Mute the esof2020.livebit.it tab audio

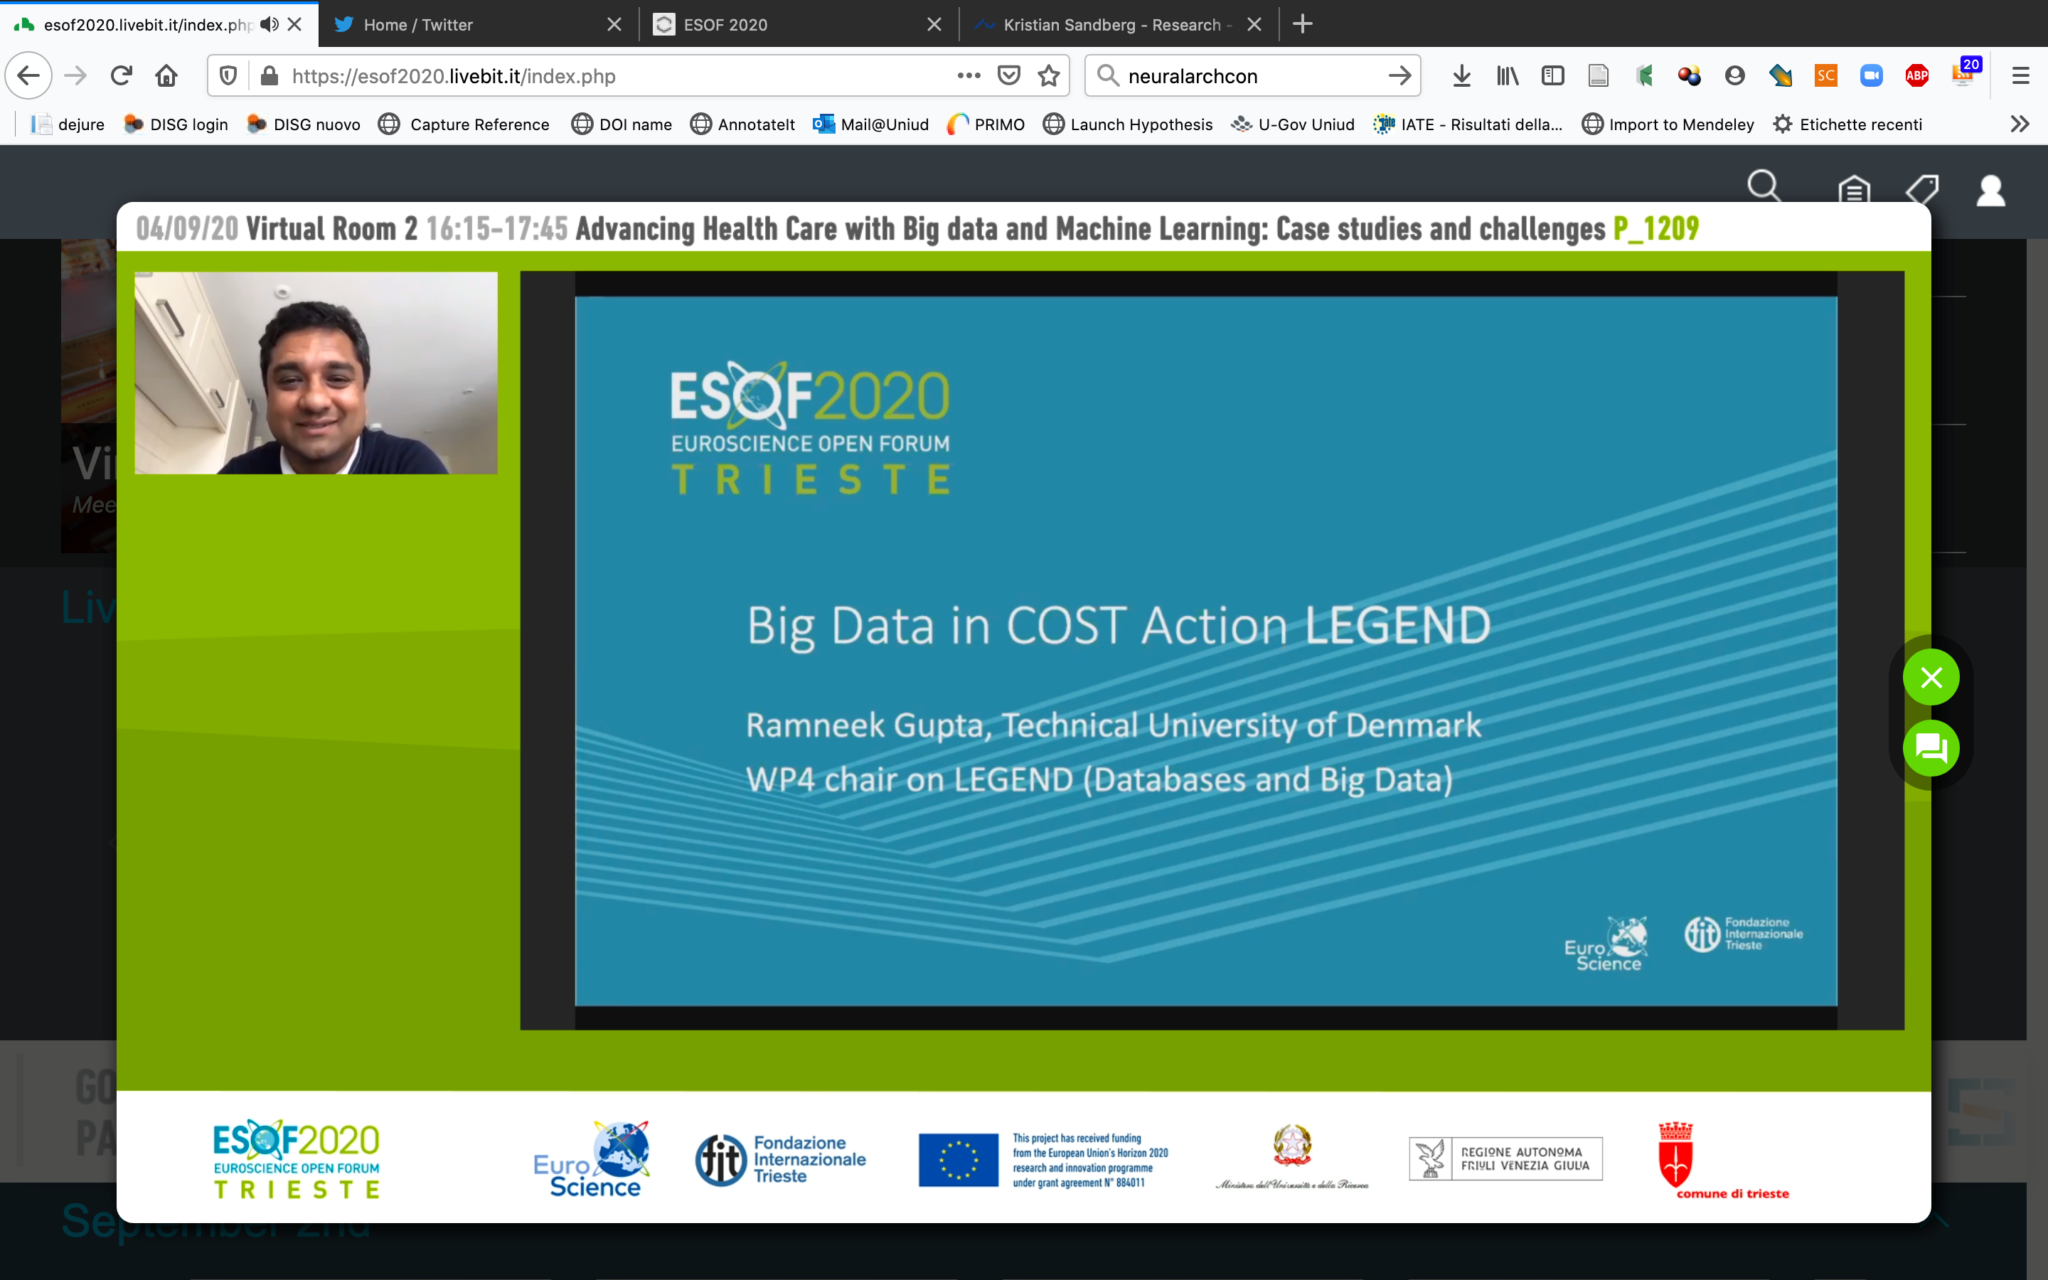pyautogui.click(x=268, y=24)
